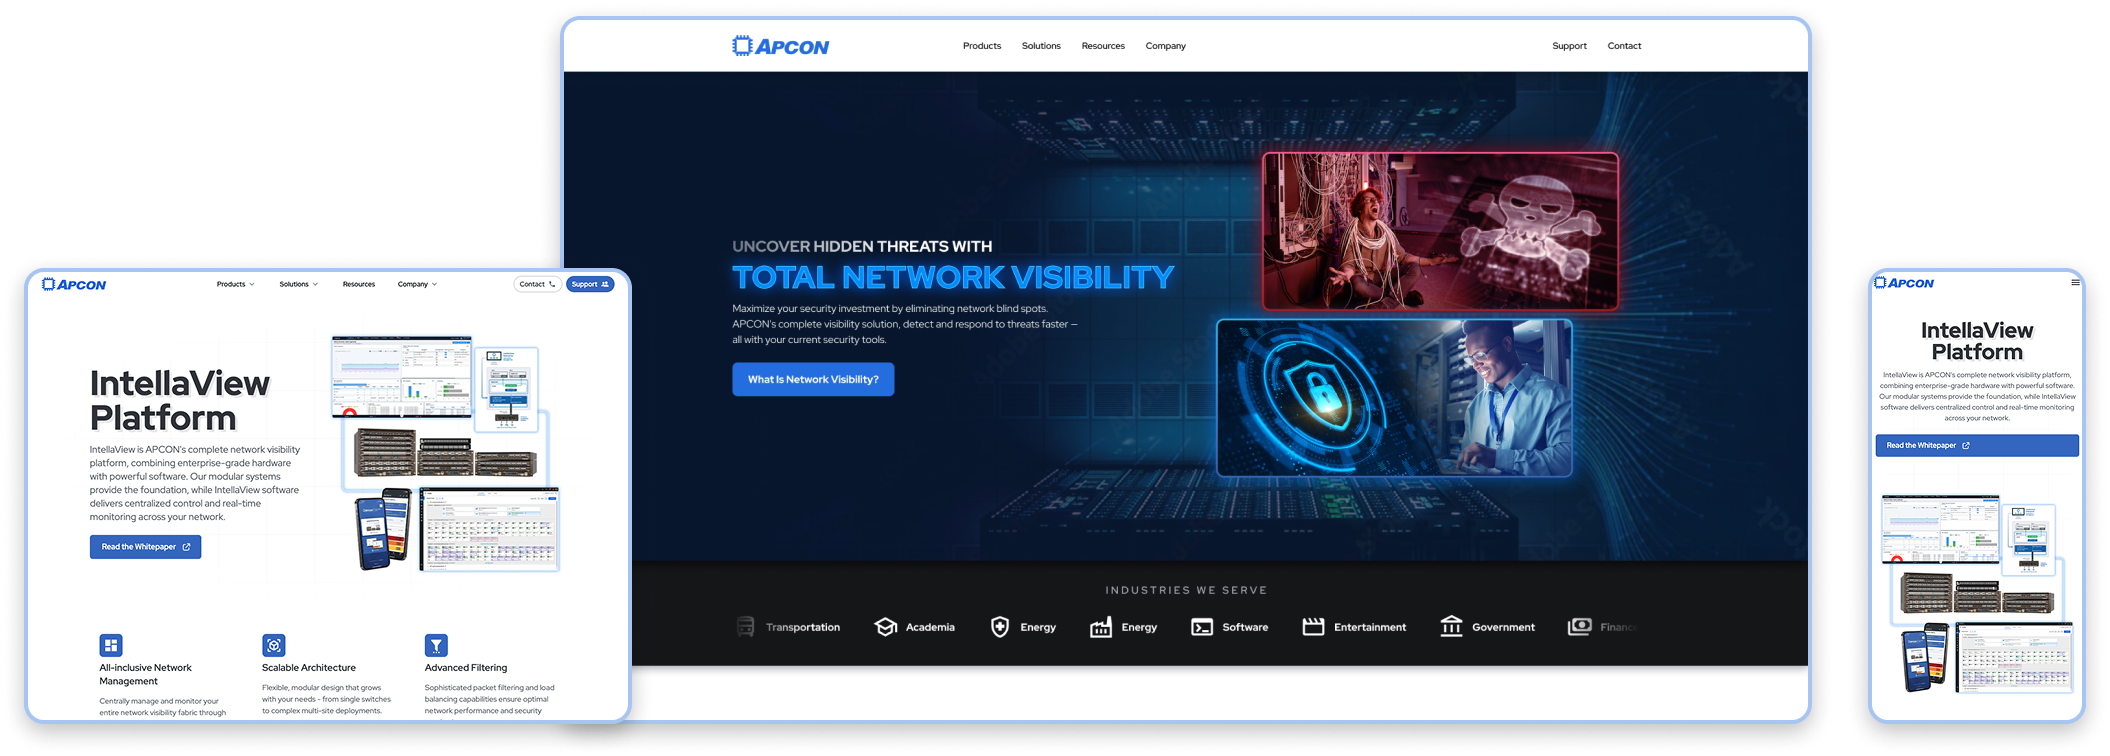Image resolution: width=2110 pixels, height=756 pixels.
Task: Select the INDUSTRIES WE SERVE heading
Action: point(1186,590)
